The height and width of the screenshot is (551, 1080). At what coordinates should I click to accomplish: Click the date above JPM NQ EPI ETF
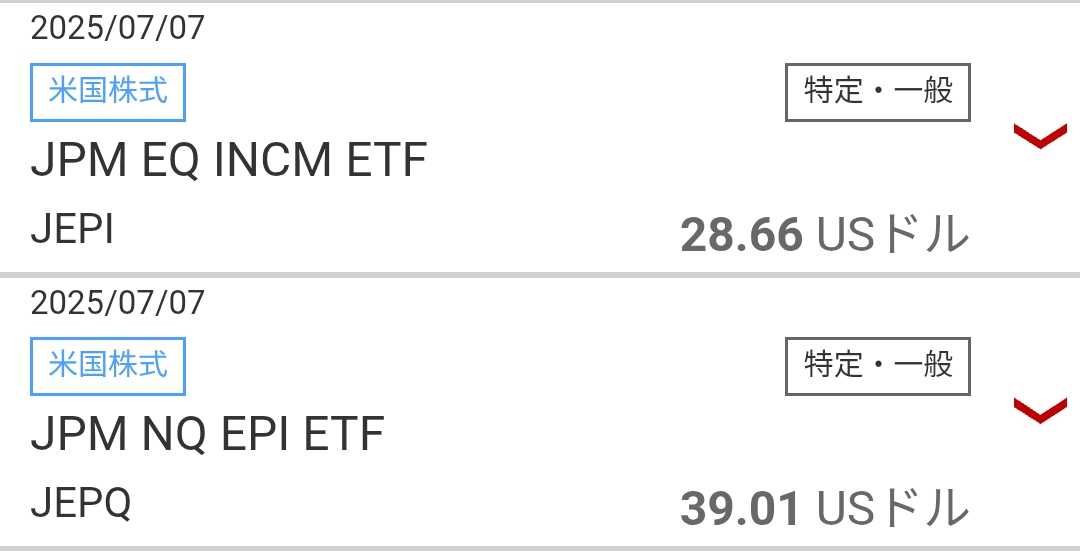coord(118,302)
